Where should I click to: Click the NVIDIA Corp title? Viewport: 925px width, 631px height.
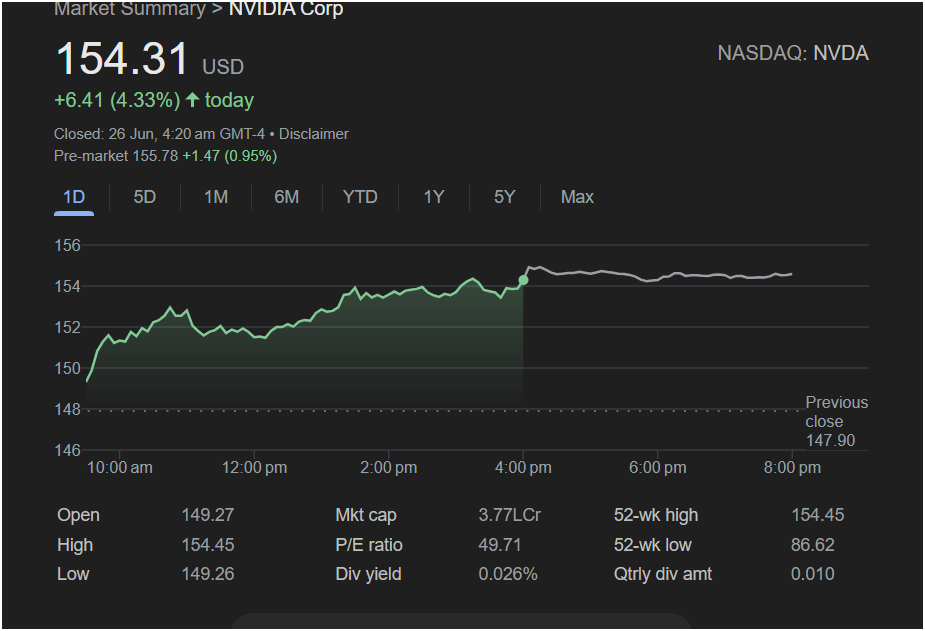(286, 9)
